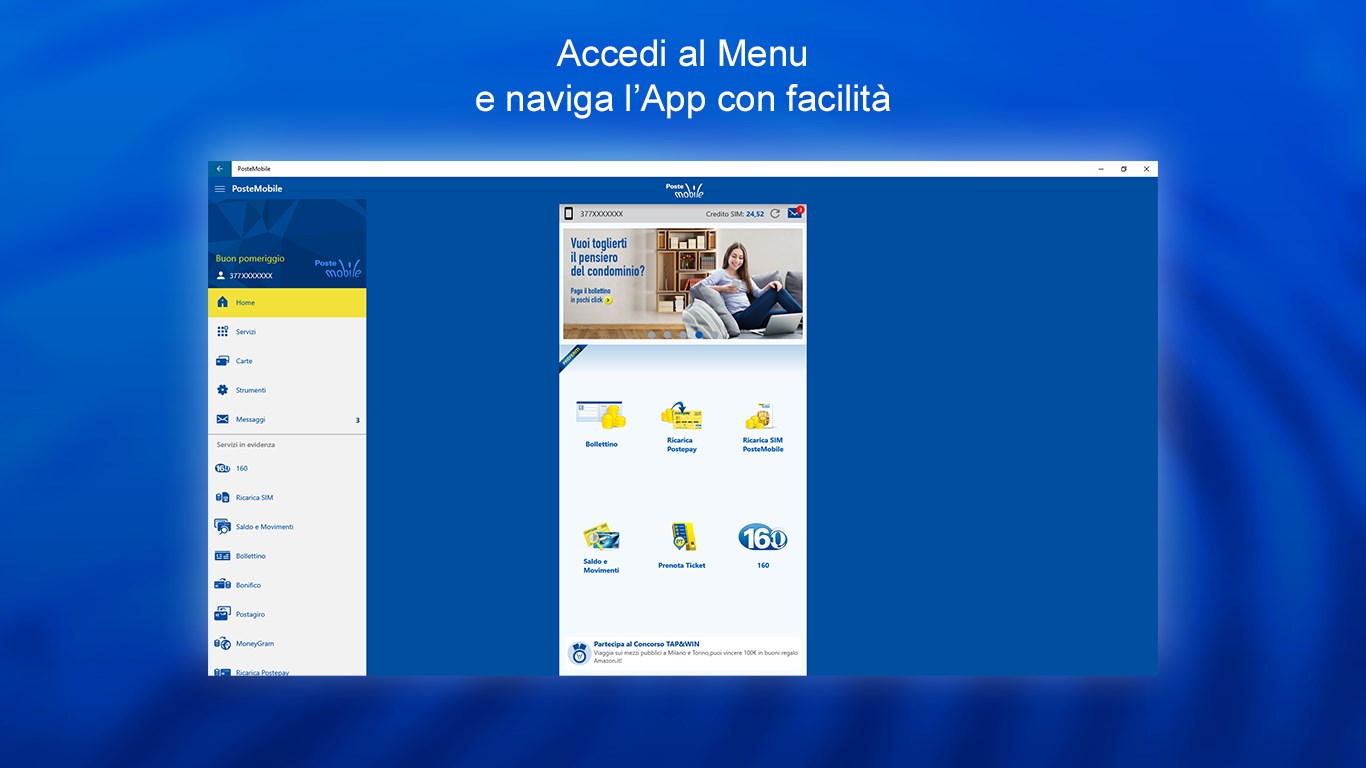
Task: Go back with the title bar arrow
Action: click(x=220, y=169)
